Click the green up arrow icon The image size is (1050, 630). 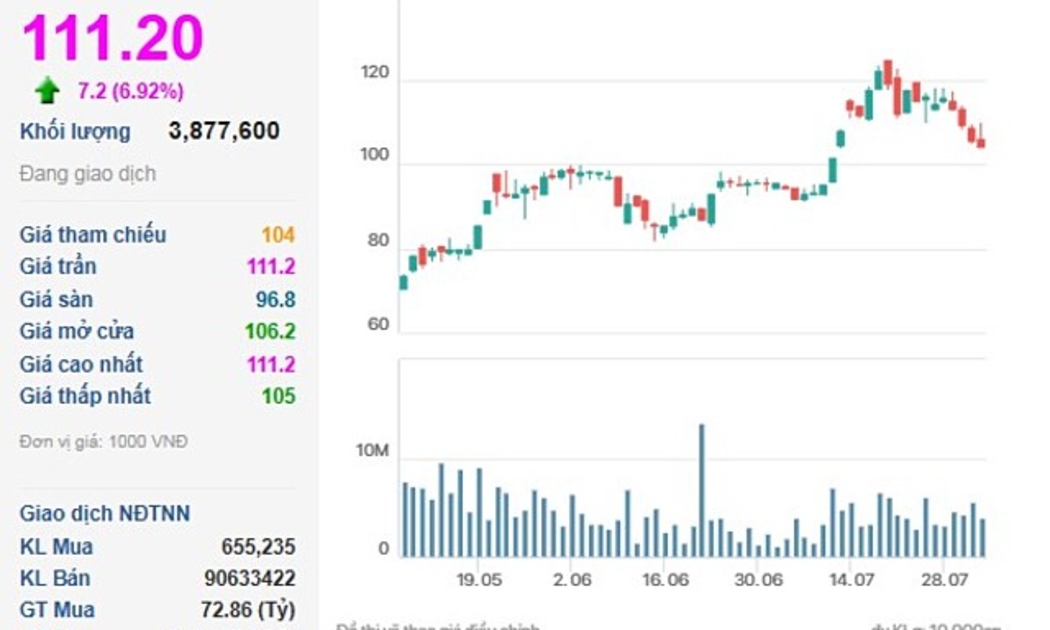(x=47, y=91)
